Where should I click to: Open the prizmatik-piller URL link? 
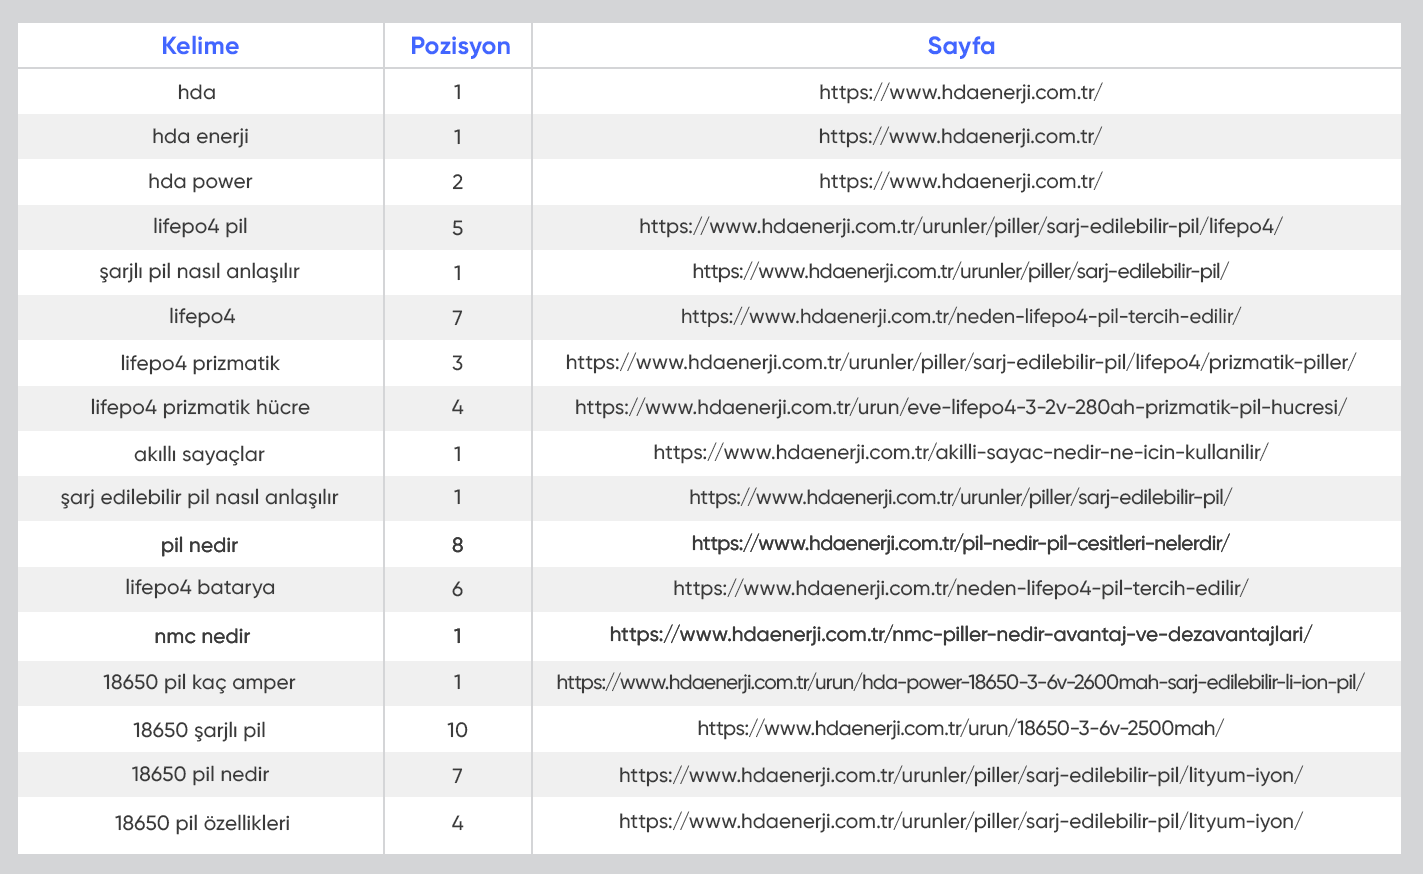(960, 362)
